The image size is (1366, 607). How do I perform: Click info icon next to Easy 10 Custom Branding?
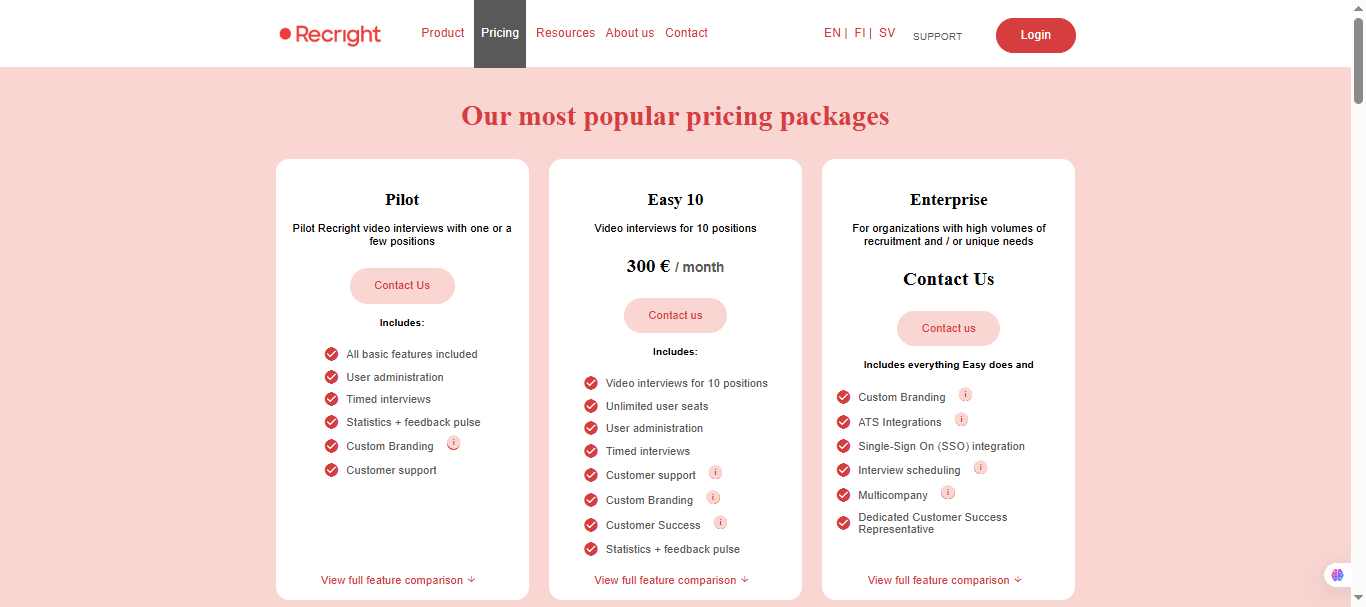[713, 498]
